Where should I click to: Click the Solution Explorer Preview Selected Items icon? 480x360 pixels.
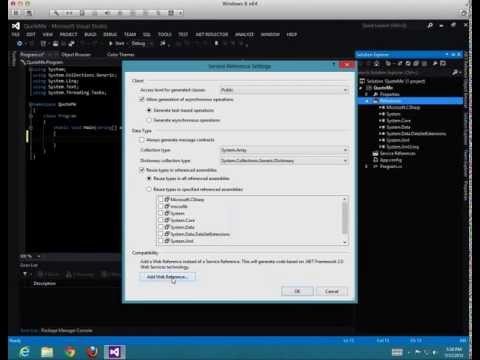[x=443, y=63]
